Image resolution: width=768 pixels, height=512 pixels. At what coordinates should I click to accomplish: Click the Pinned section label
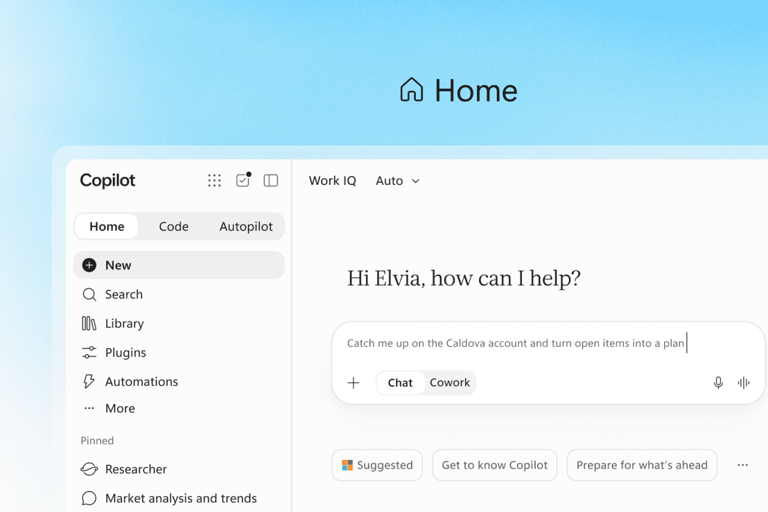(x=97, y=440)
